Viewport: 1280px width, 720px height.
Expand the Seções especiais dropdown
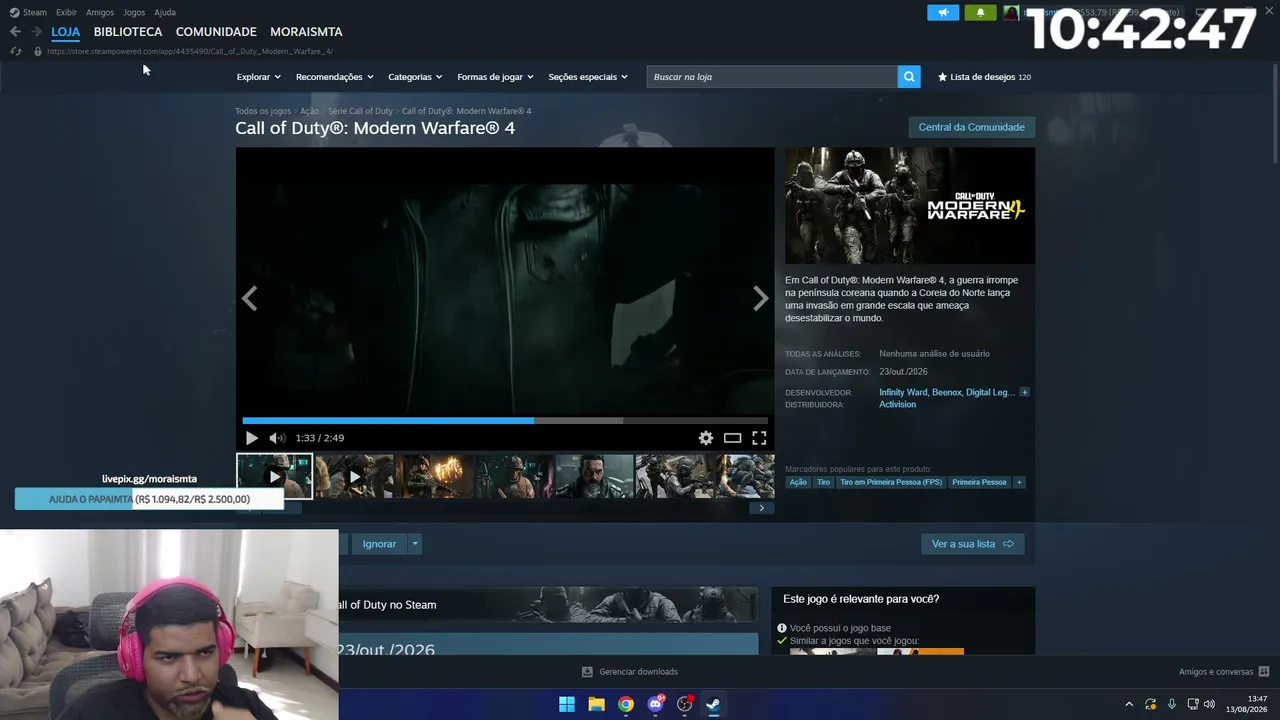[x=588, y=77]
